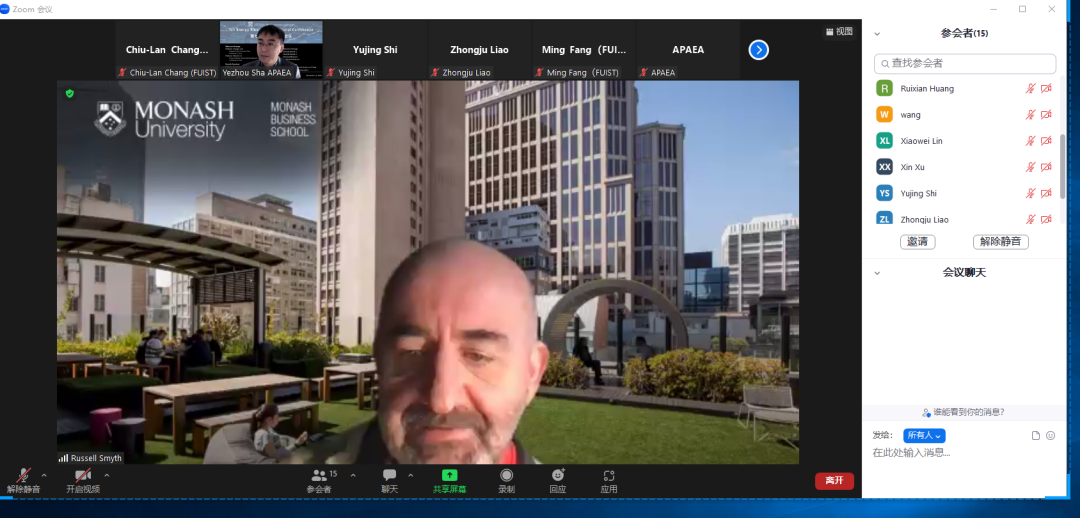Click the file attachment icon in chat

click(x=1036, y=435)
